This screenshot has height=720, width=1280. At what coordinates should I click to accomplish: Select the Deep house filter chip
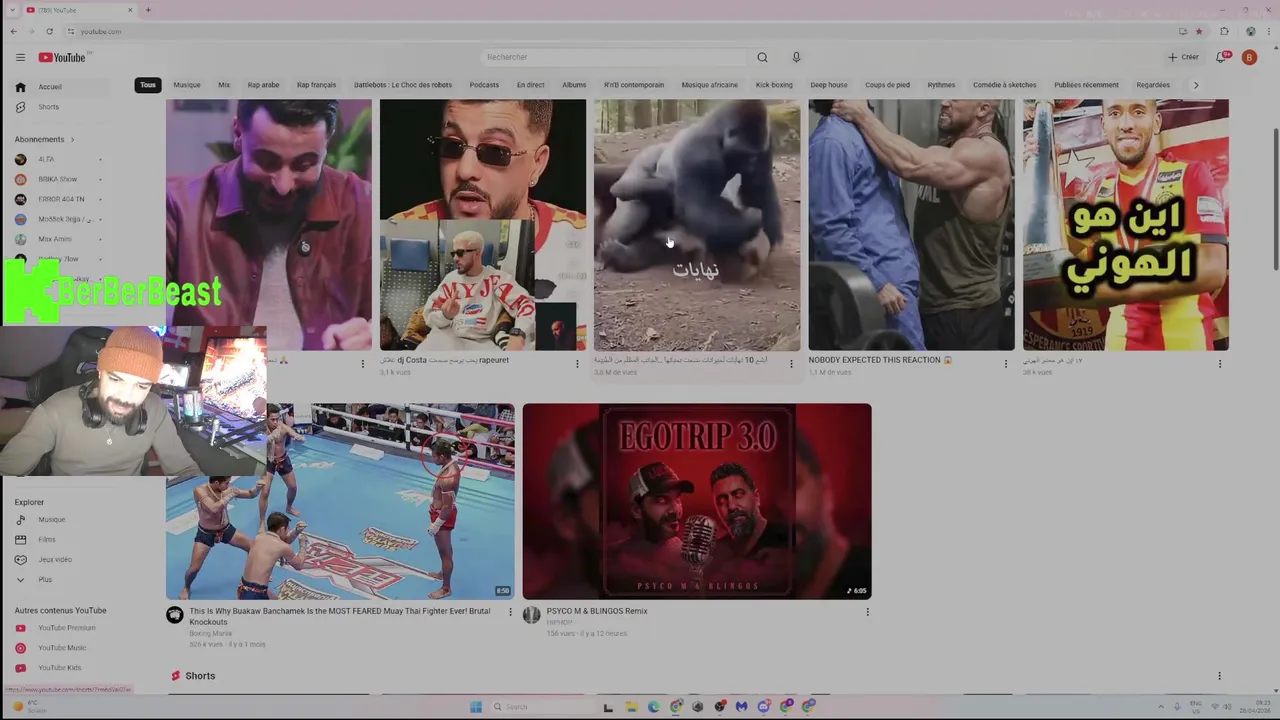829,85
